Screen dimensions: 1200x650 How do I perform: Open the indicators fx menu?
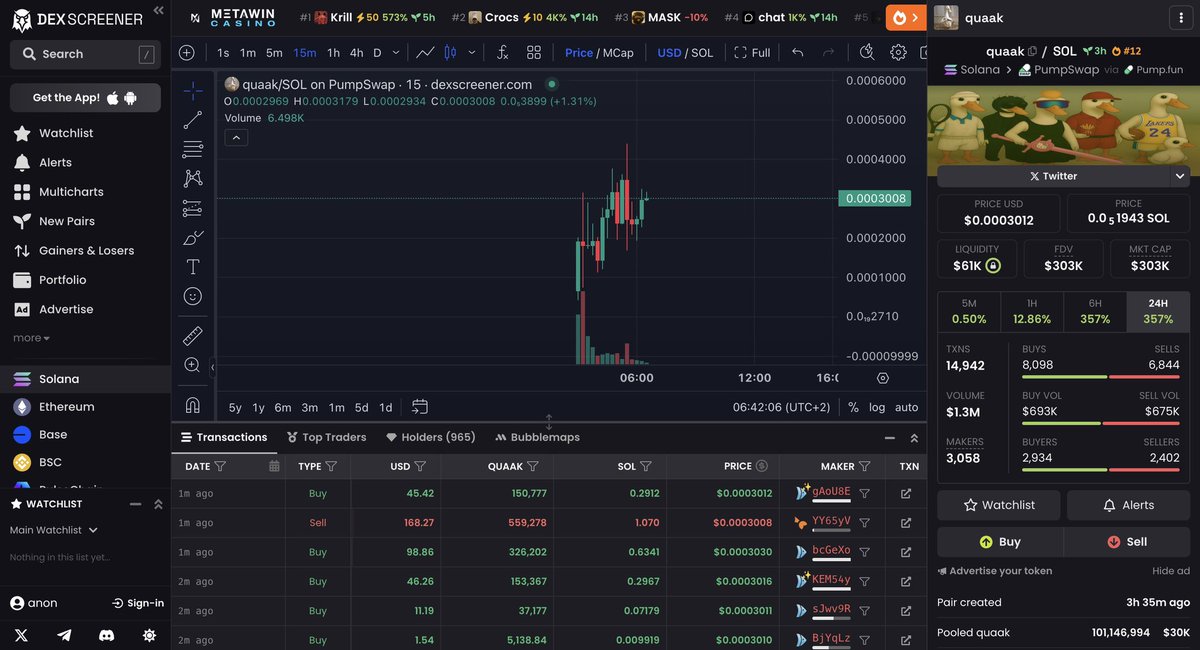503,53
